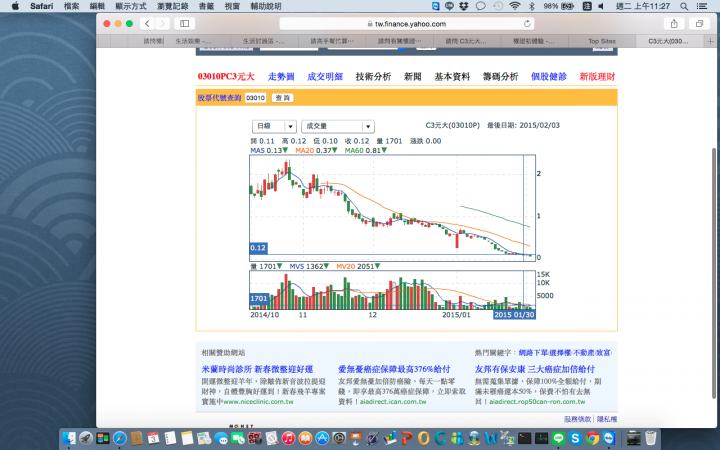Switch to the 請問 C3元大 tab
Screen dimensions: 720x450
click(x=467, y=41)
